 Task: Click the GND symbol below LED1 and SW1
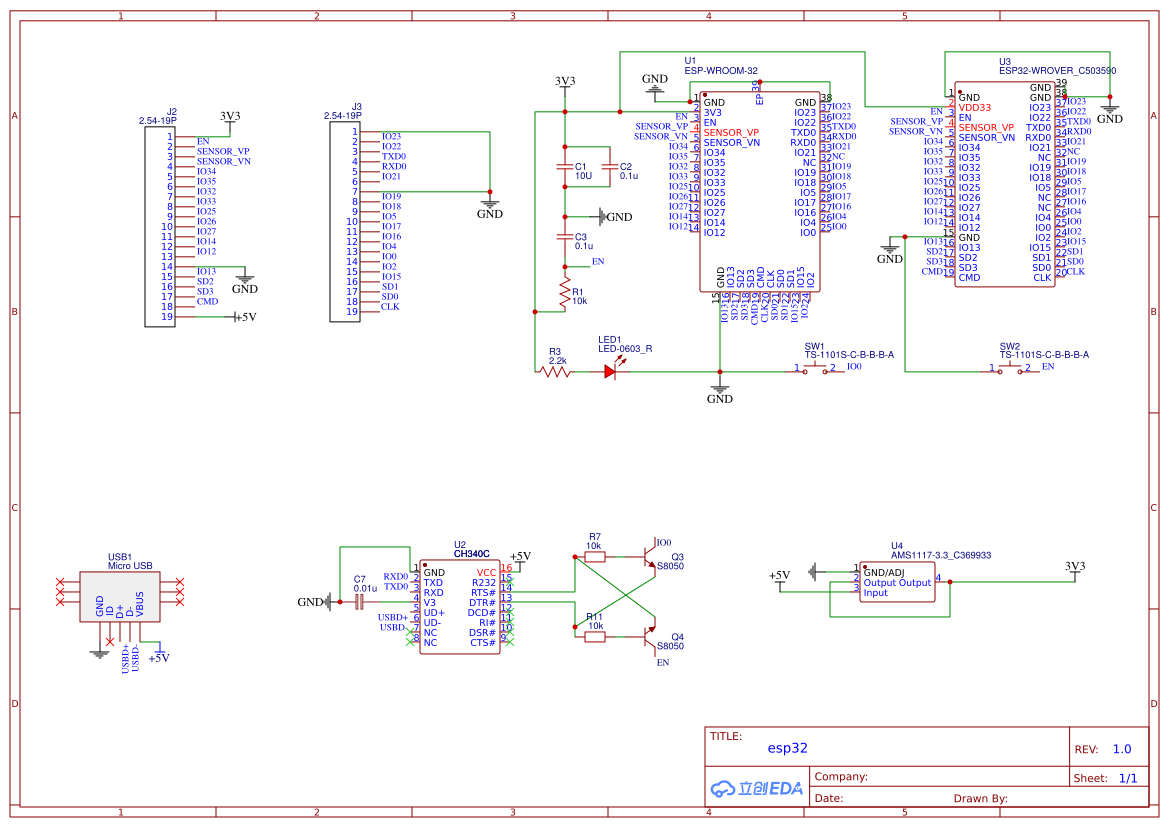(x=719, y=393)
